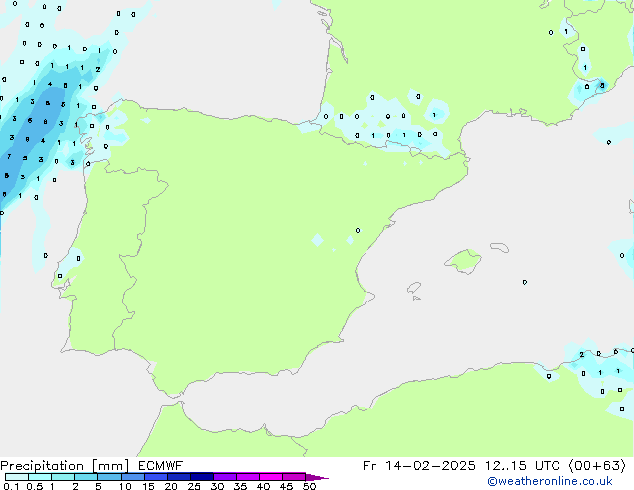Image resolution: width=634 pixels, height=490 pixels.
Task: Pick the 30–35 mm purple legend swatch
Action: pyautogui.click(x=225, y=477)
